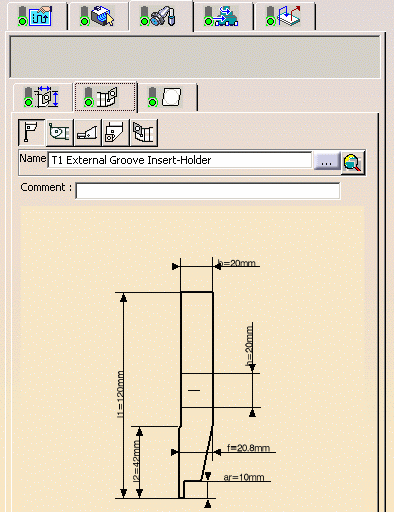Click the search tool magnifier icon
Image resolution: width=394 pixels, height=512 pixels.
click(x=353, y=163)
